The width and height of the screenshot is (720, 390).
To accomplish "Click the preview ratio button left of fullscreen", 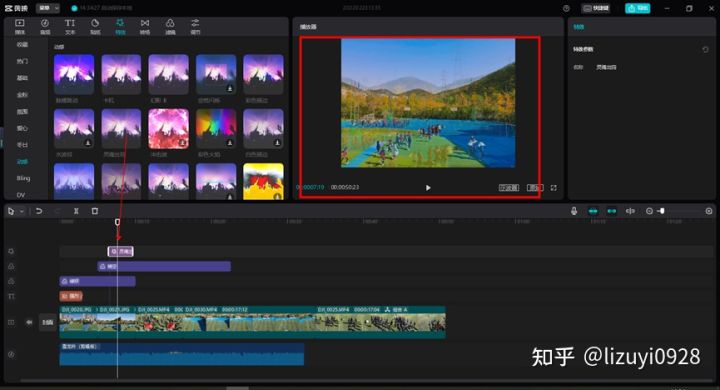I will 535,187.
